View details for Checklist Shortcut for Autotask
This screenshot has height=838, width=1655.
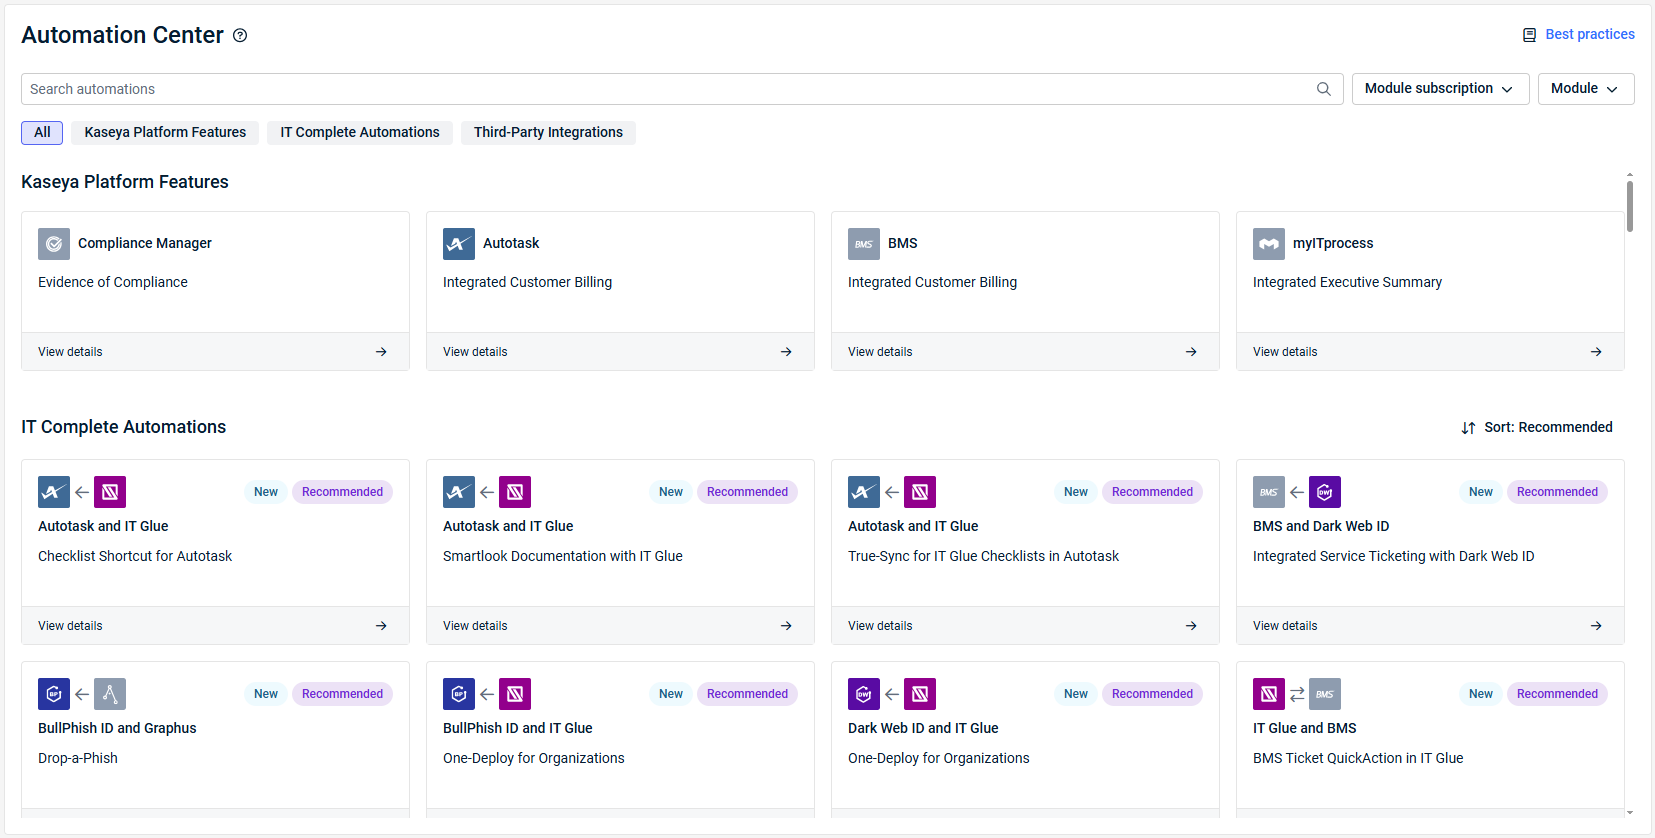[215, 626]
